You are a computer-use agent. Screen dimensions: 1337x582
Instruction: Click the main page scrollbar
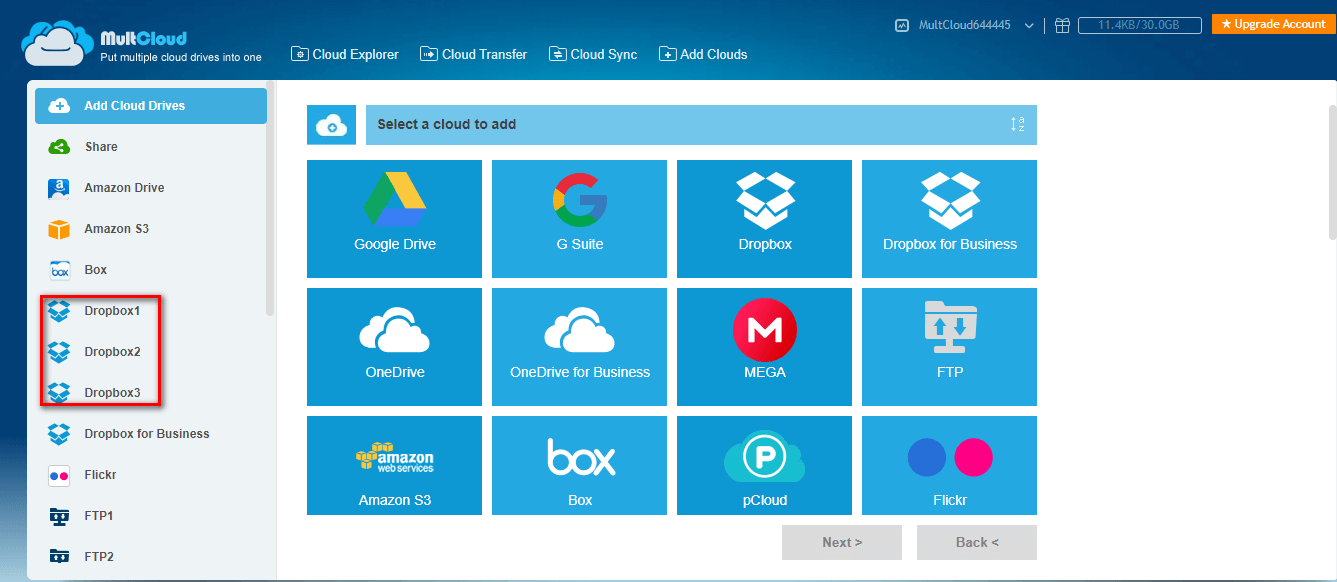[1332, 172]
